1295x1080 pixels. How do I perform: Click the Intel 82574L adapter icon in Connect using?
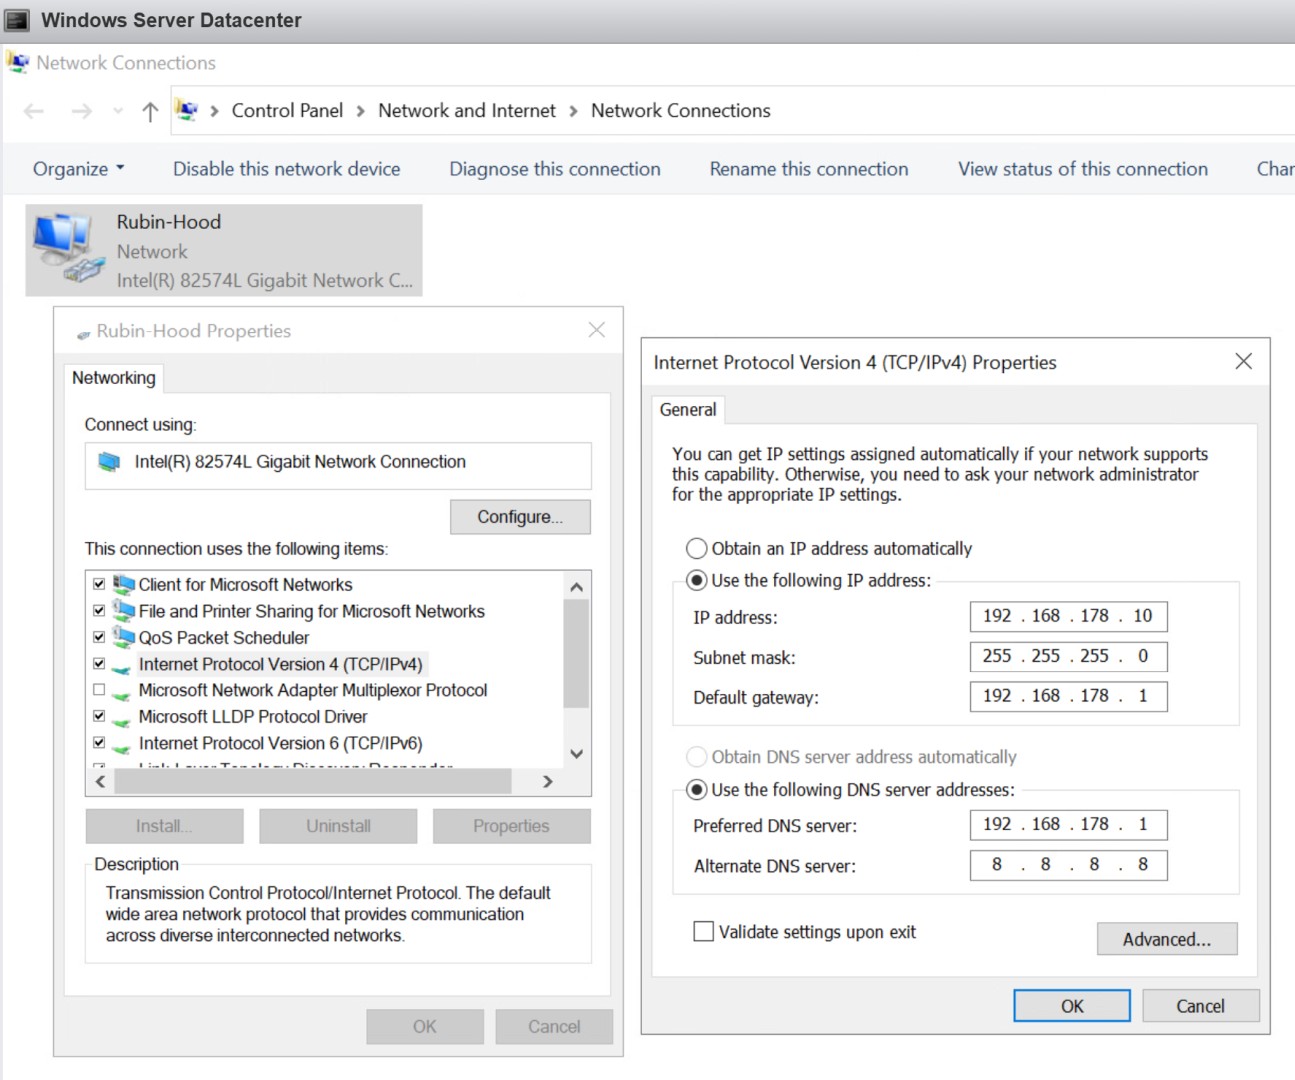click(109, 462)
